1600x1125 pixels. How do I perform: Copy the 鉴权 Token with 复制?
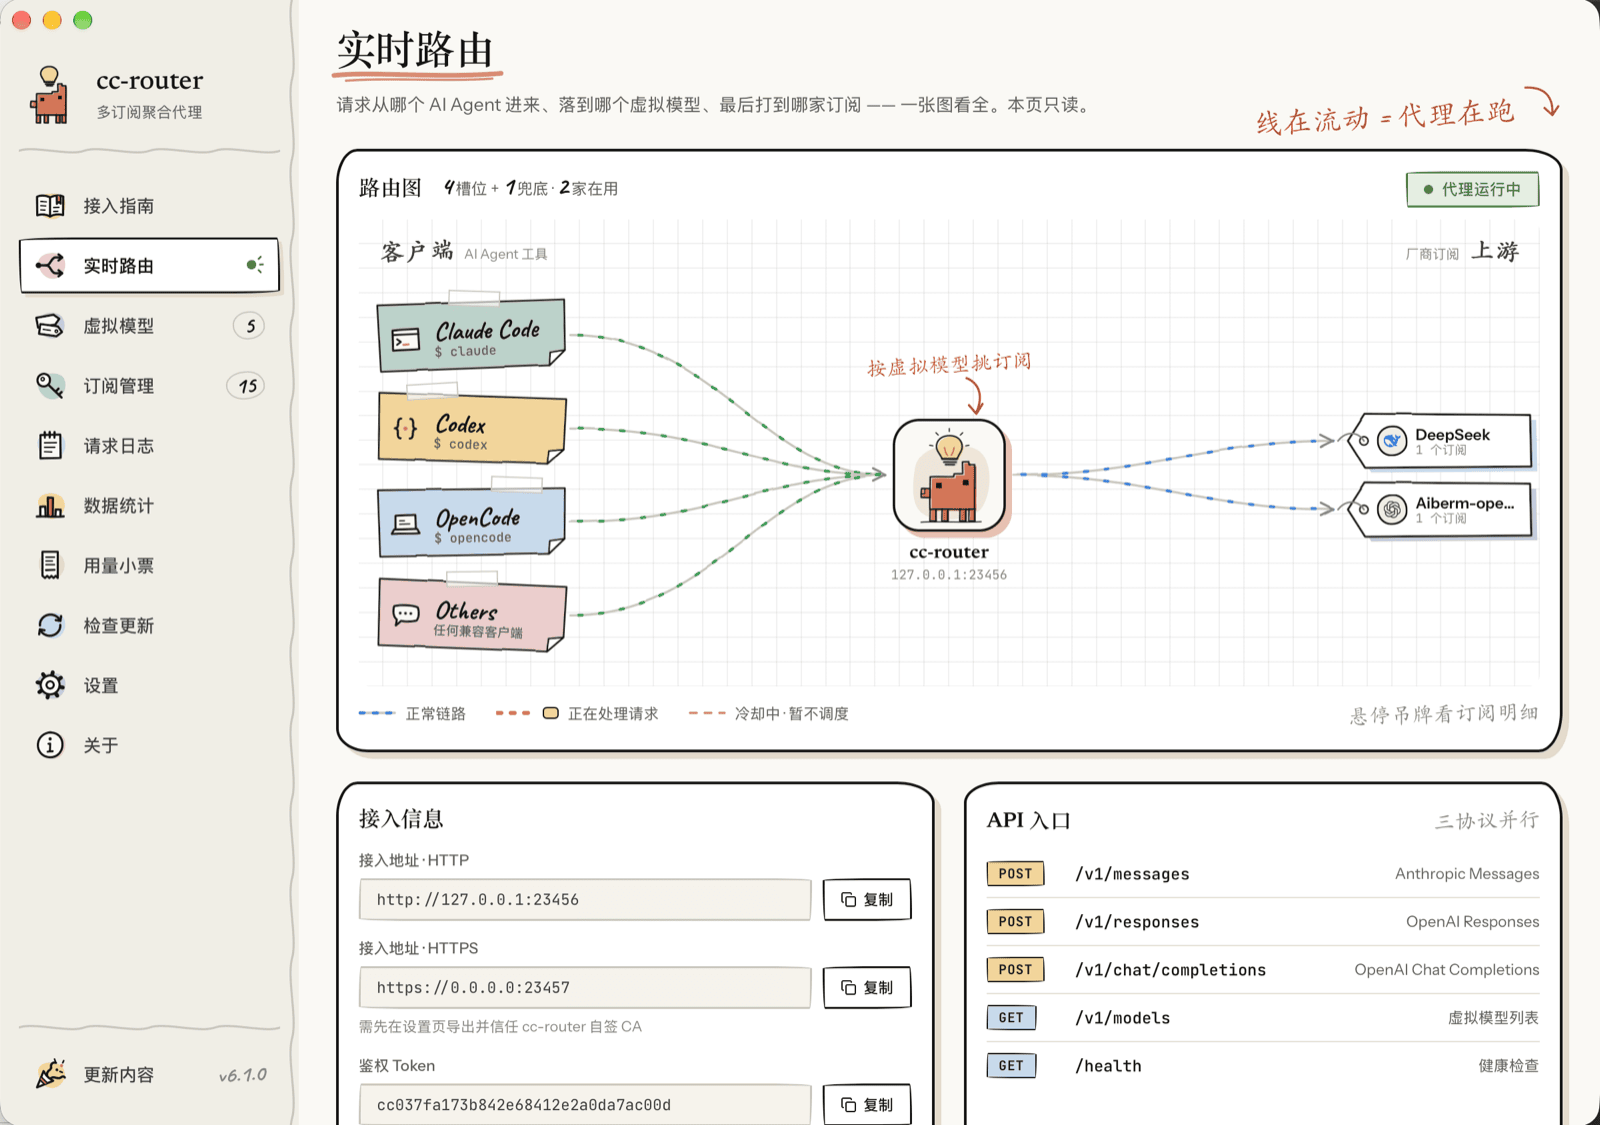[x=867, y=1105]
